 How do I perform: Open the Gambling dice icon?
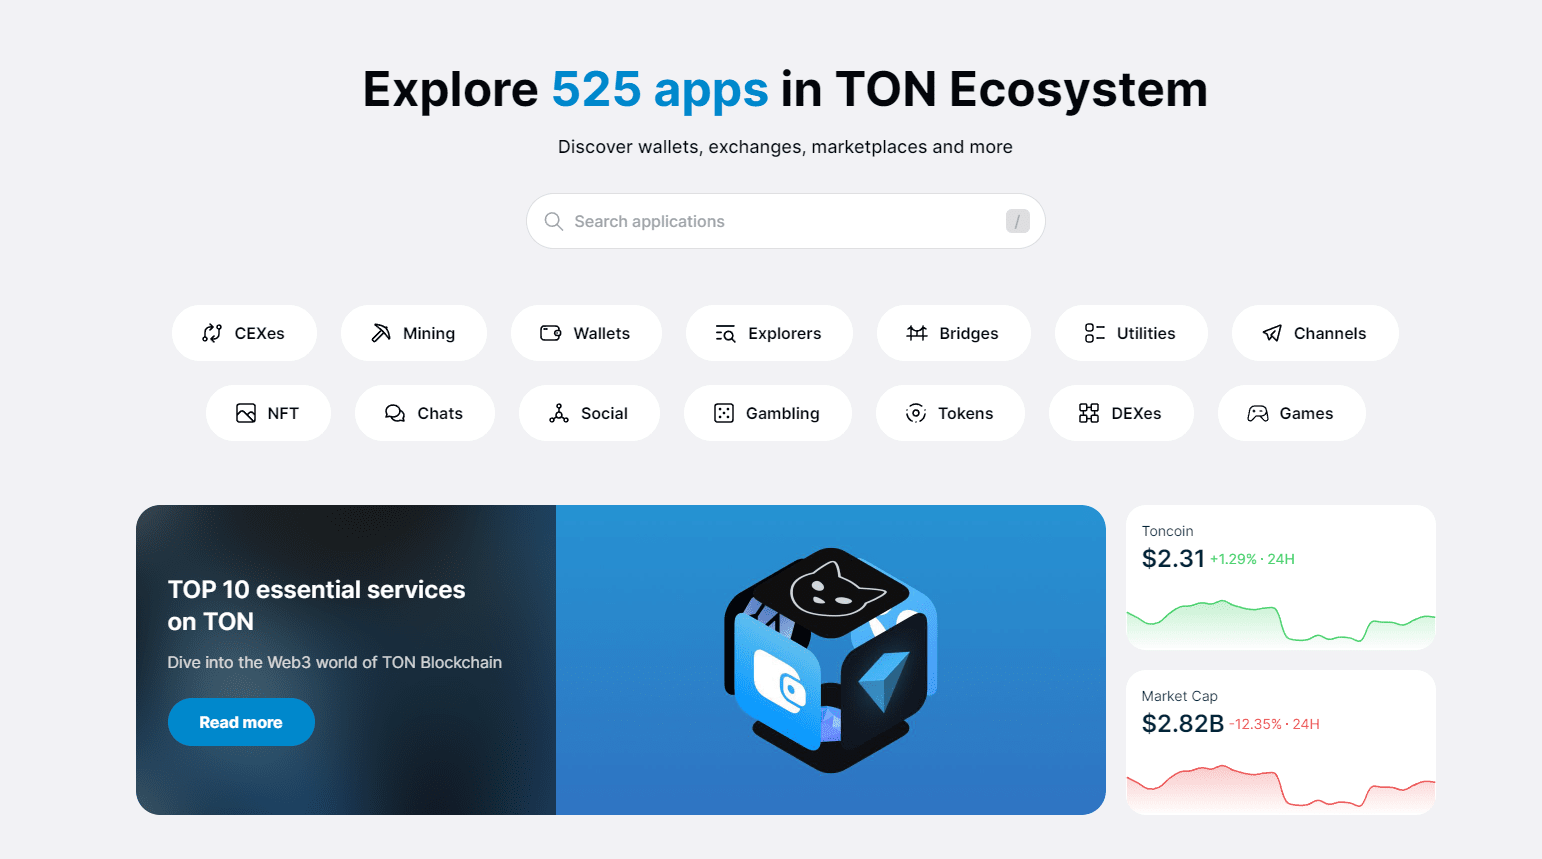point(724,413)
